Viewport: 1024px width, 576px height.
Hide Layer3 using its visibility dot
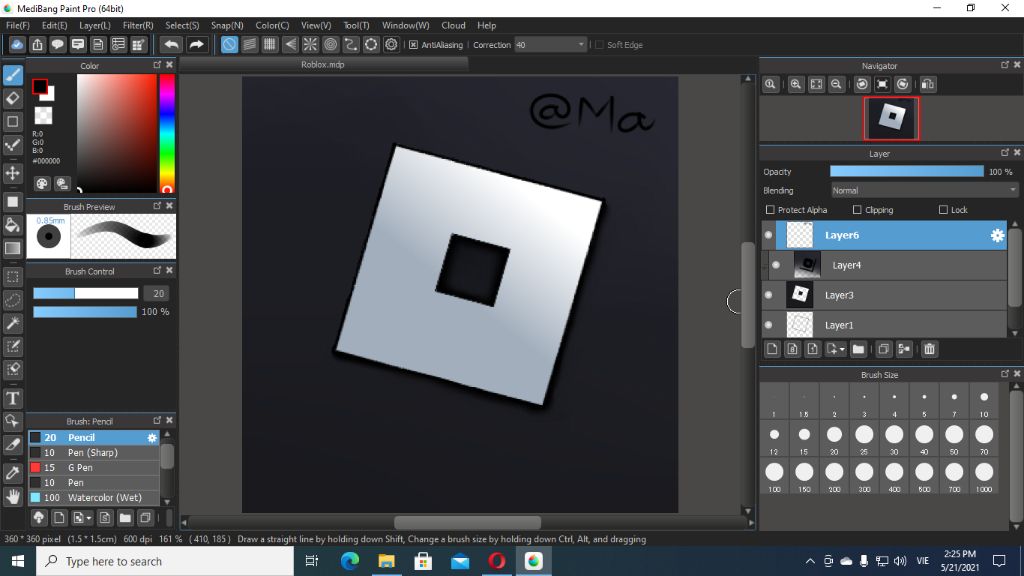768,292
